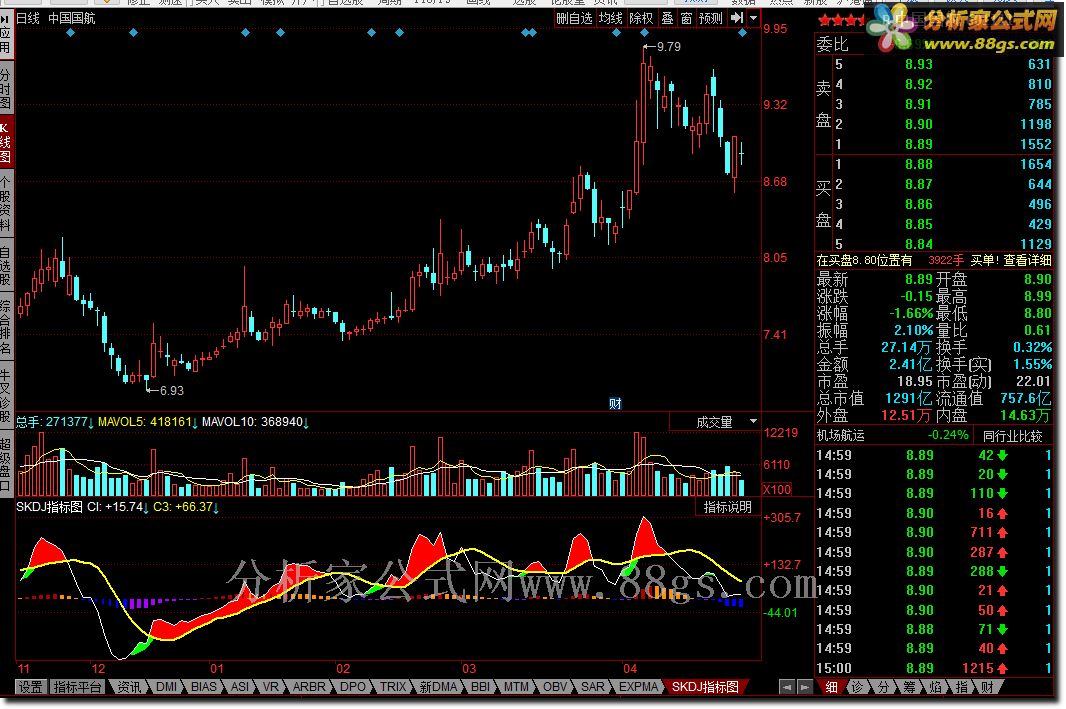The height and width of the screenshot is (709, 1066).
Task: Select 筹 chip distribution tab
Action: tap(909, 687)
